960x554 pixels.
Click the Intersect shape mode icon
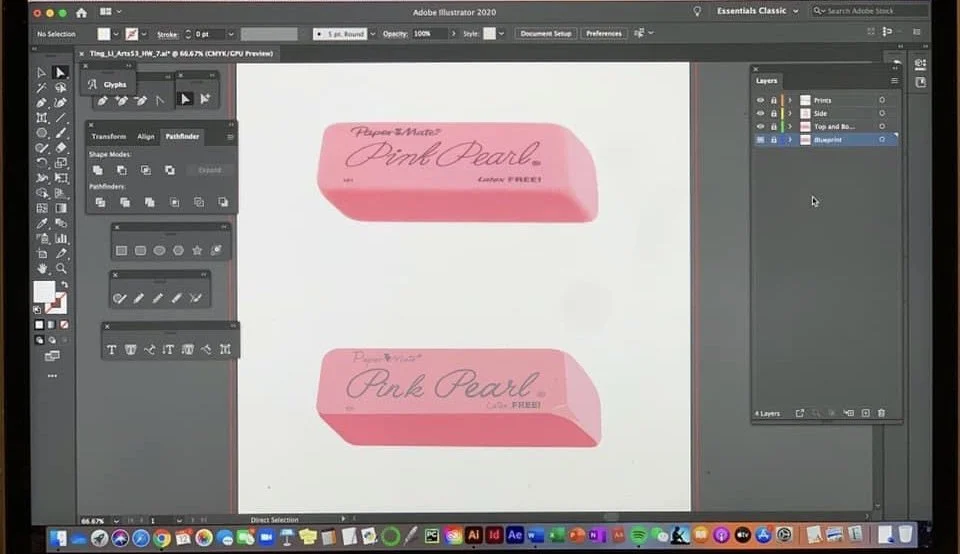click(146, 170)
